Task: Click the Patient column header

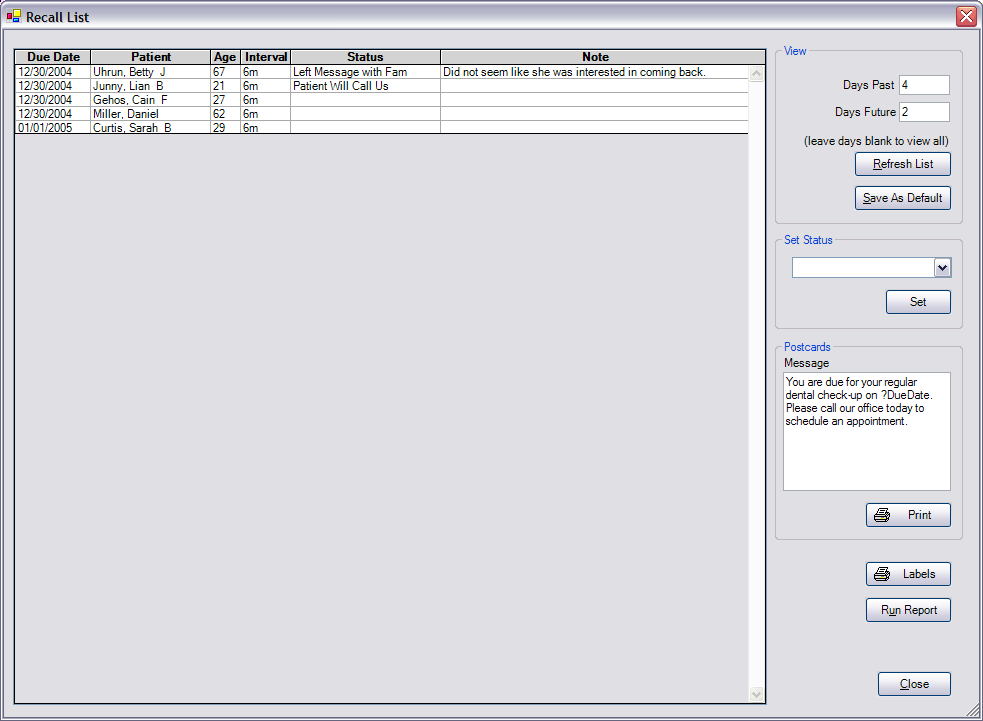Action: 151,57
